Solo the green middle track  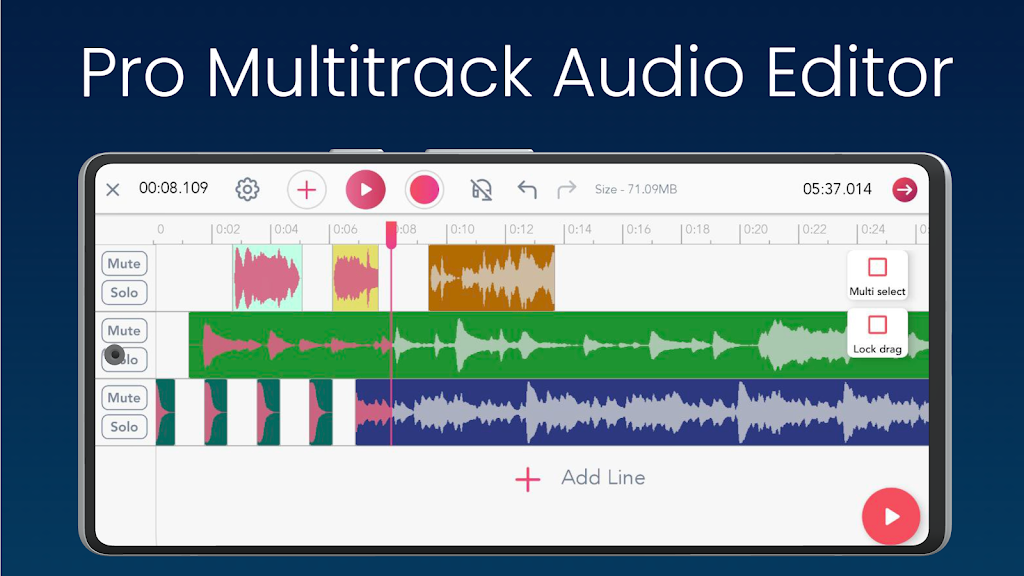123,359
